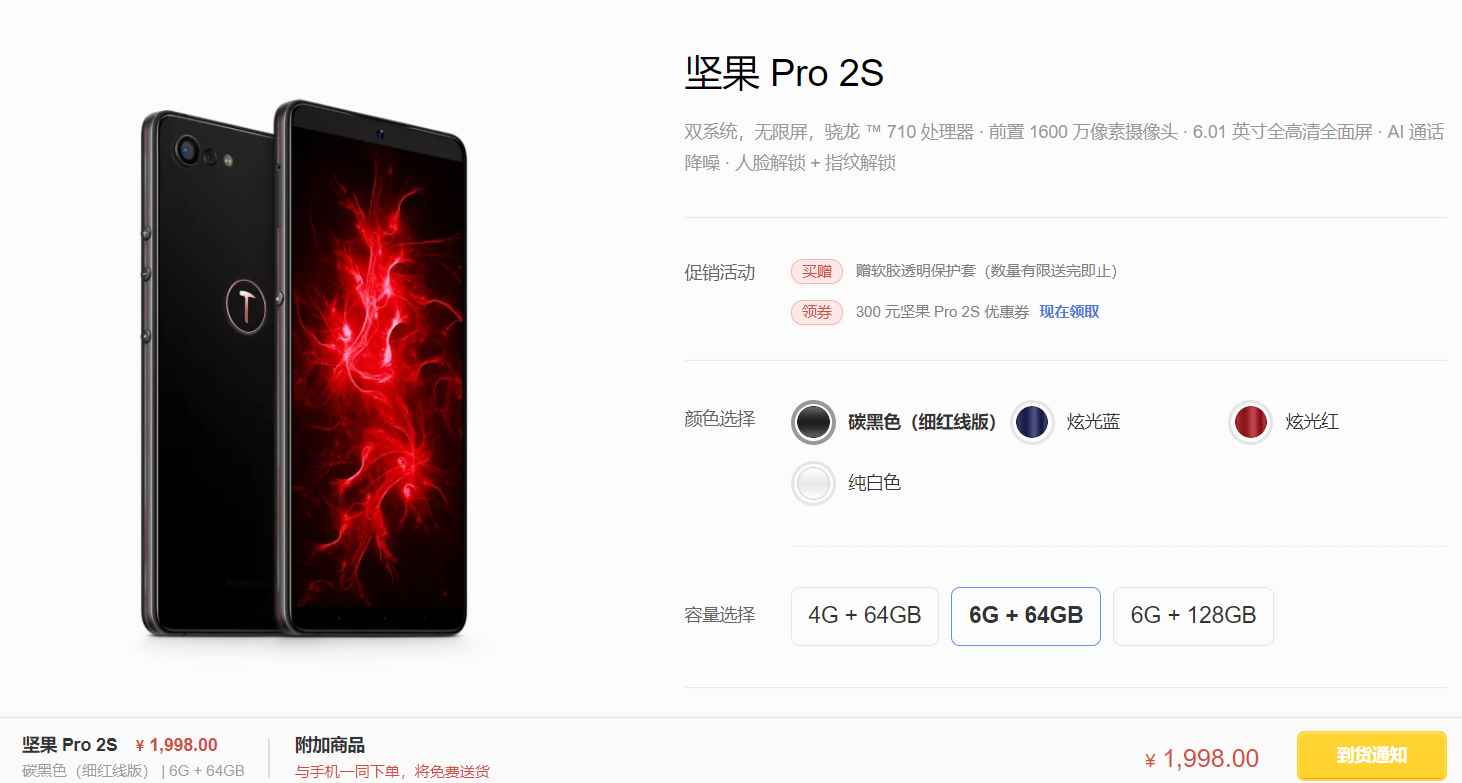The width and height of the screenshot is (1462, 783).
Task: Choose the 炫光蓝 blue color swatch
Action: (x=1032, y=422)
